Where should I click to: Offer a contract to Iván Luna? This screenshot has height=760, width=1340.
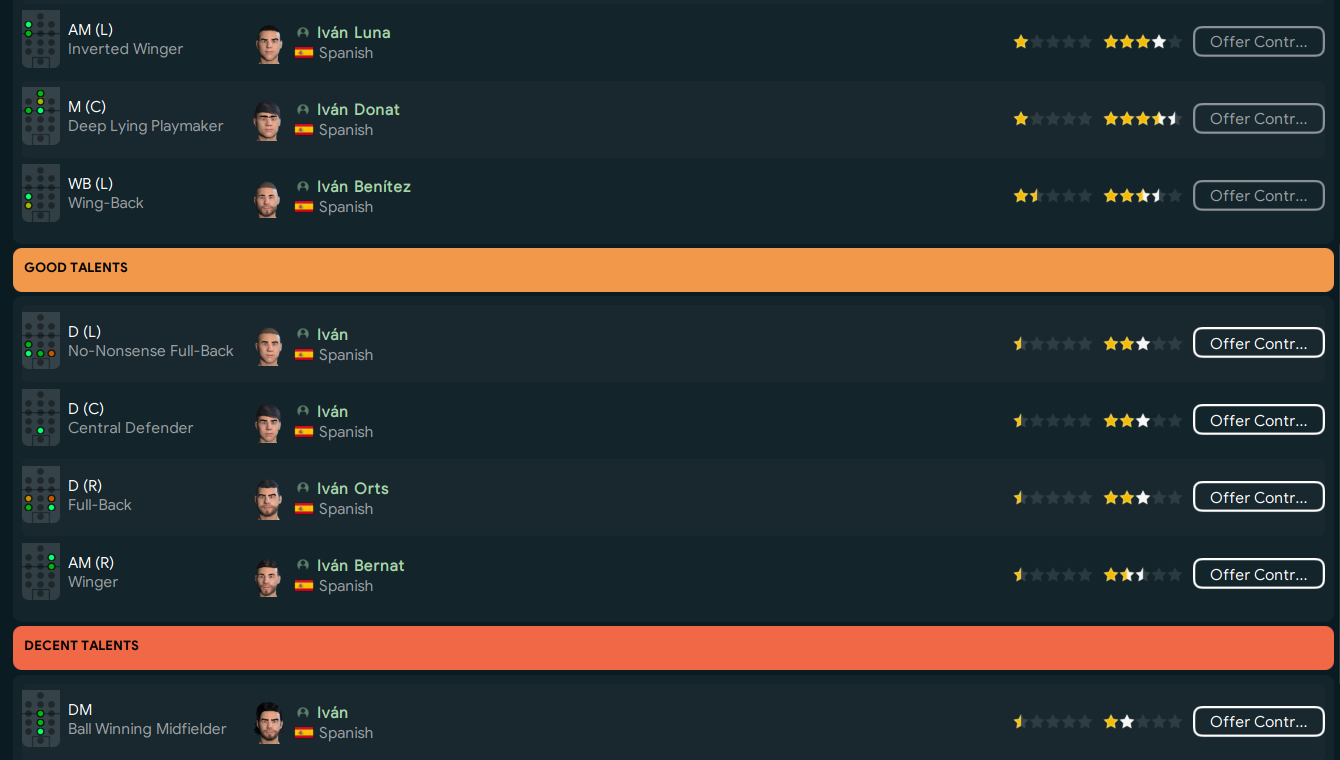point(1258,42)
